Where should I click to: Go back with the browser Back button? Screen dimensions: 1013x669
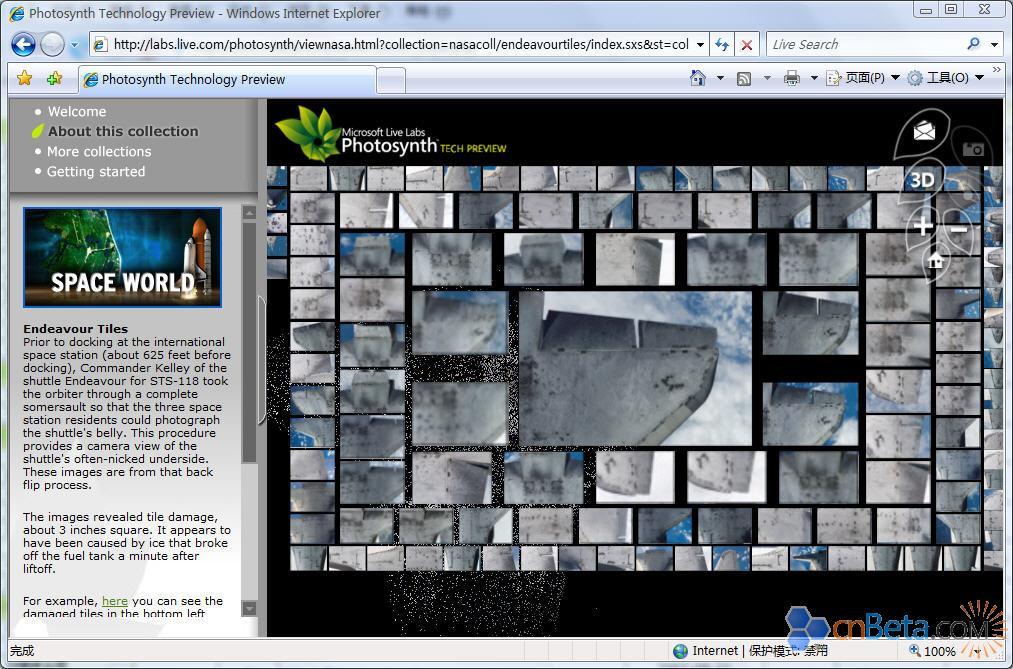[23, 45]
